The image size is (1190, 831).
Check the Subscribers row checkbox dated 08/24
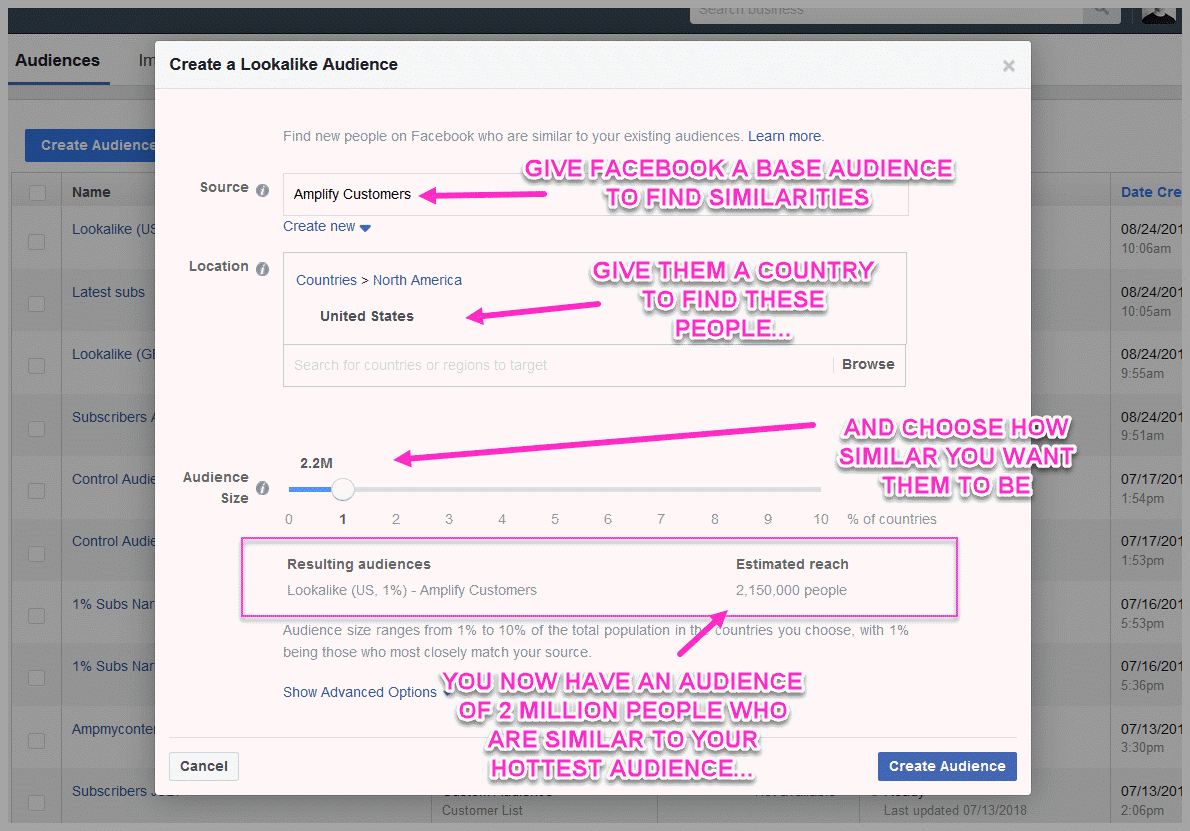click(36, 429)
